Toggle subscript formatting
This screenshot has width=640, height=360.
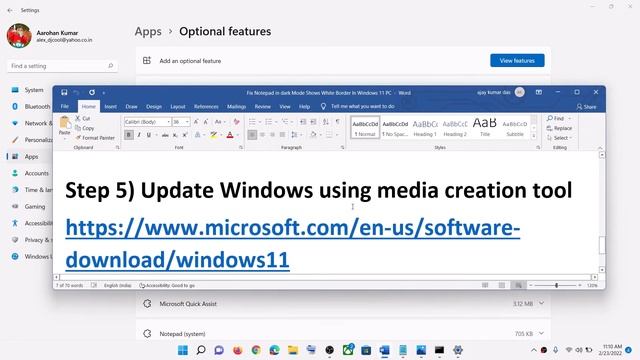click(175, 135)
